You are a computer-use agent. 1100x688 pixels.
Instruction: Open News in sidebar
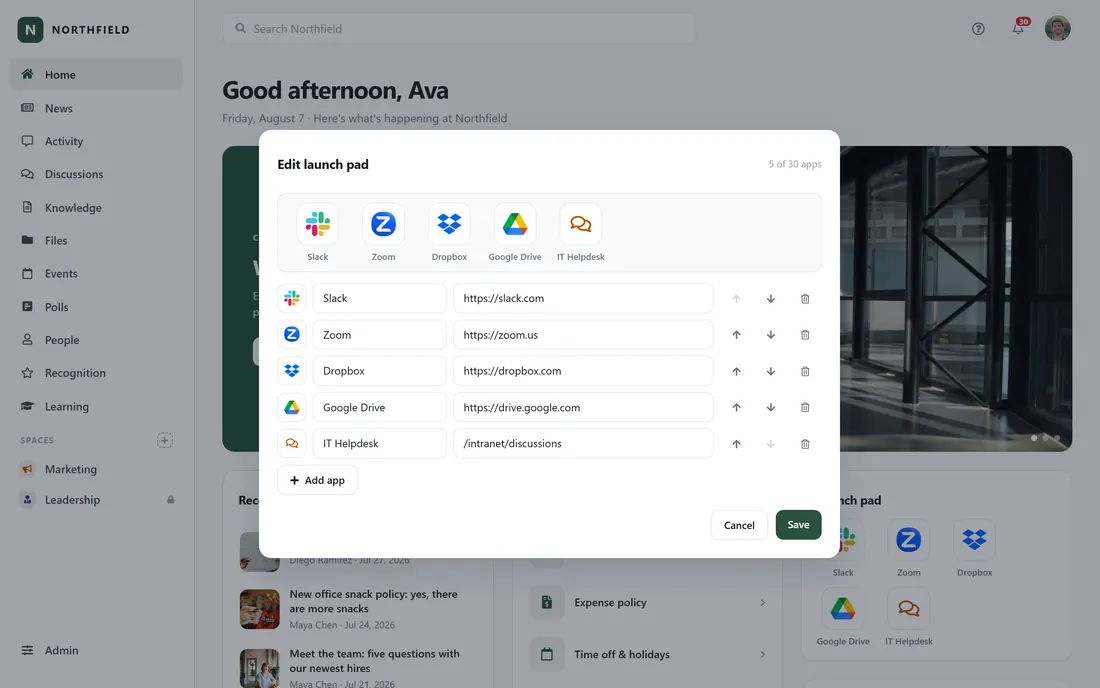click(x=97, y=108)
